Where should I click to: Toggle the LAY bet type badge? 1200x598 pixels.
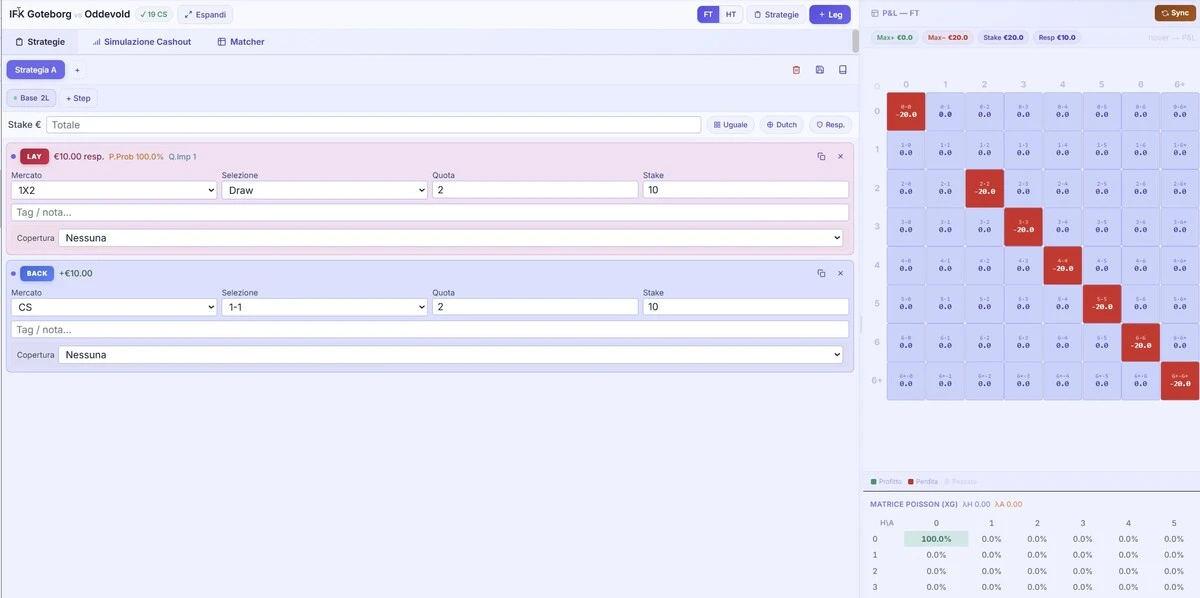(34, 157)
